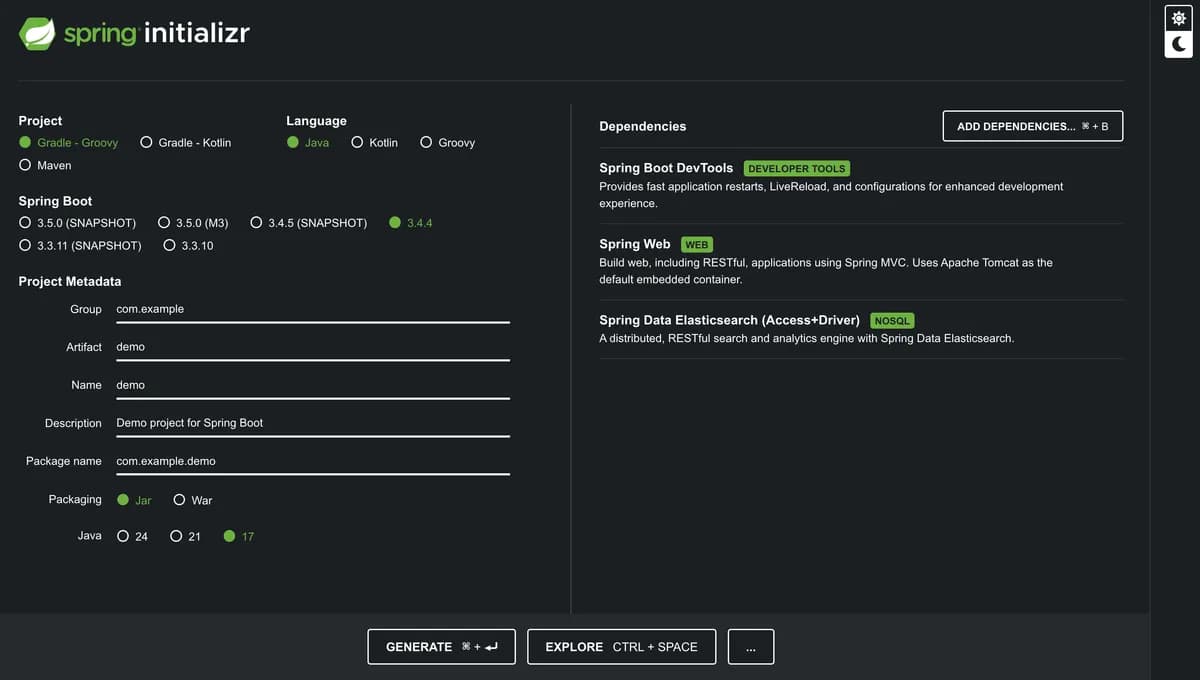Choose Java as the language
The image size is (1200, 680).
(308, 143)
